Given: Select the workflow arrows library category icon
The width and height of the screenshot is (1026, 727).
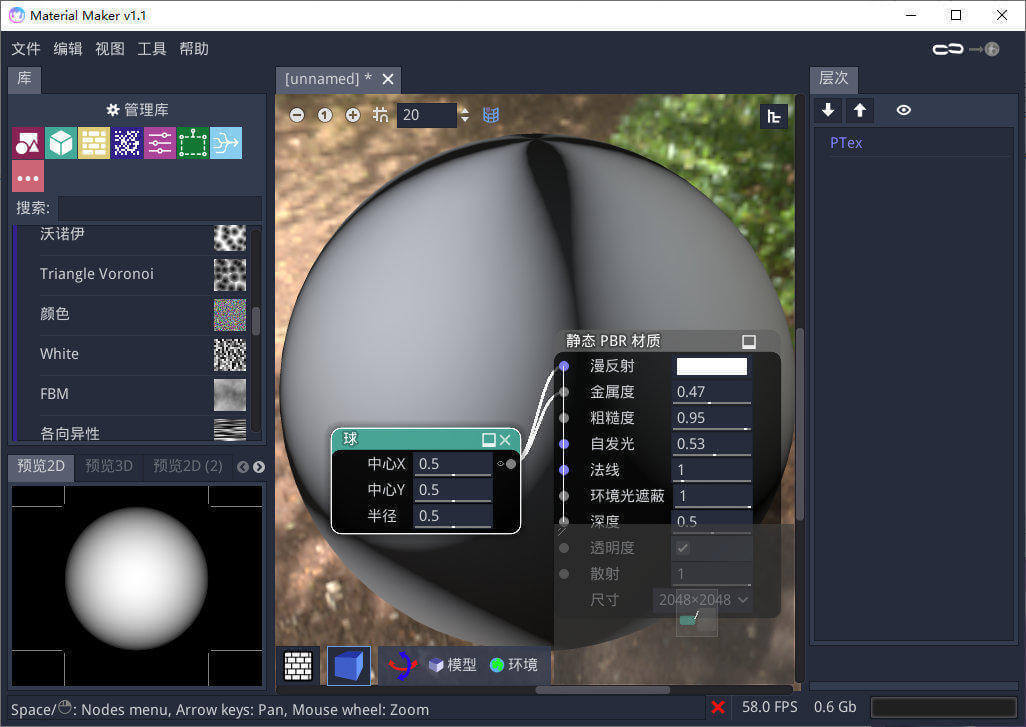Looking at the screenshot, I should tap(226, 143).
